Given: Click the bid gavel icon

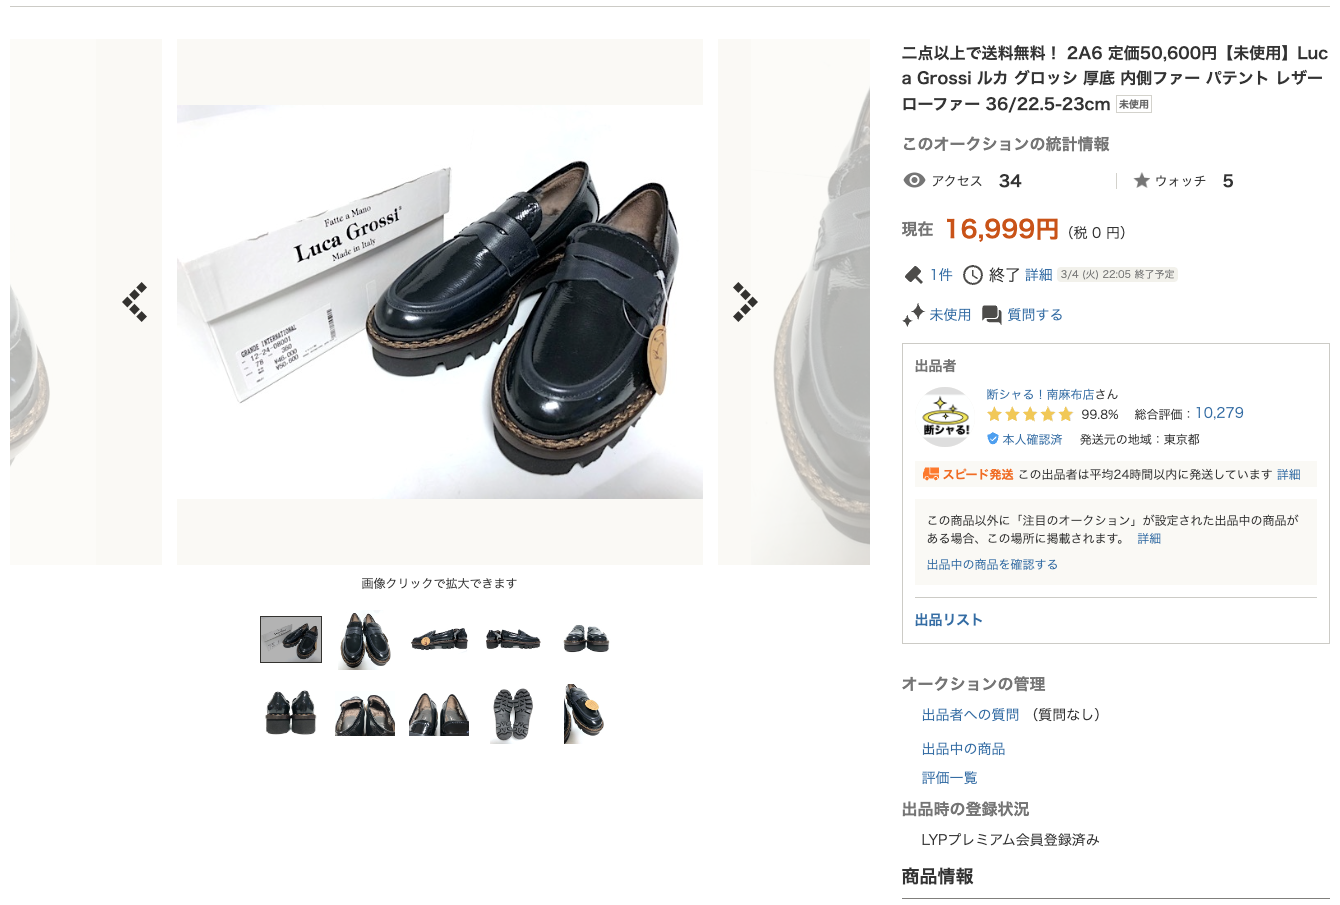Looking at the screenshot, I should (913, 275).
